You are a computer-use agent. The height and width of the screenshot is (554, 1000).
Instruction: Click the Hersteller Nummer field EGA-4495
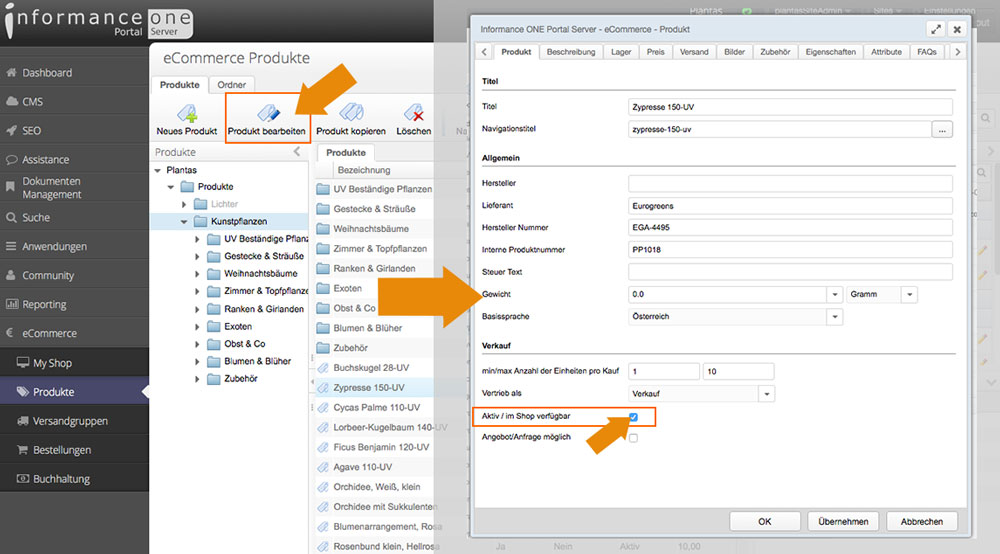pos(790,228)
